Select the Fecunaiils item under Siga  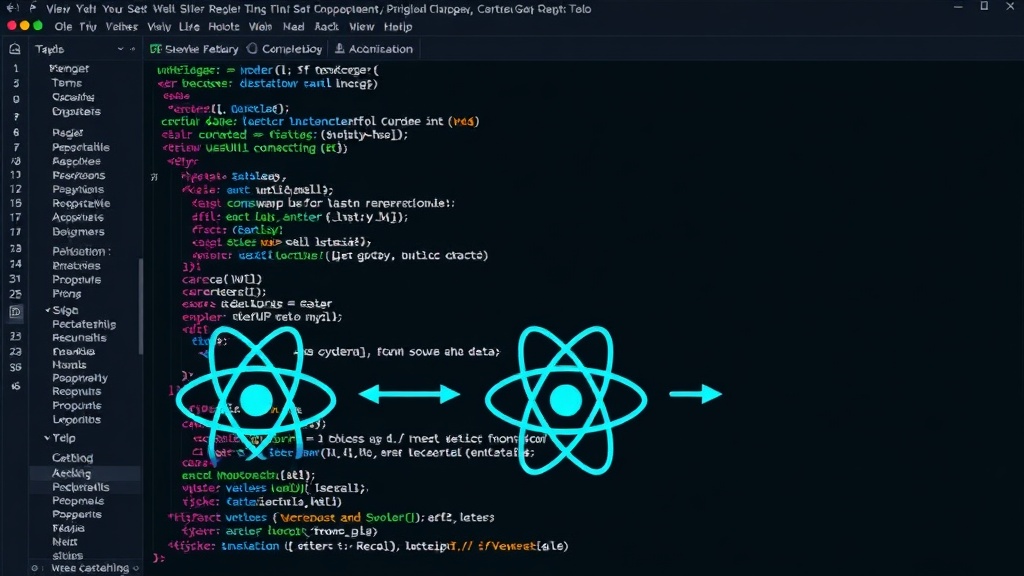click(x=79, y=338)
